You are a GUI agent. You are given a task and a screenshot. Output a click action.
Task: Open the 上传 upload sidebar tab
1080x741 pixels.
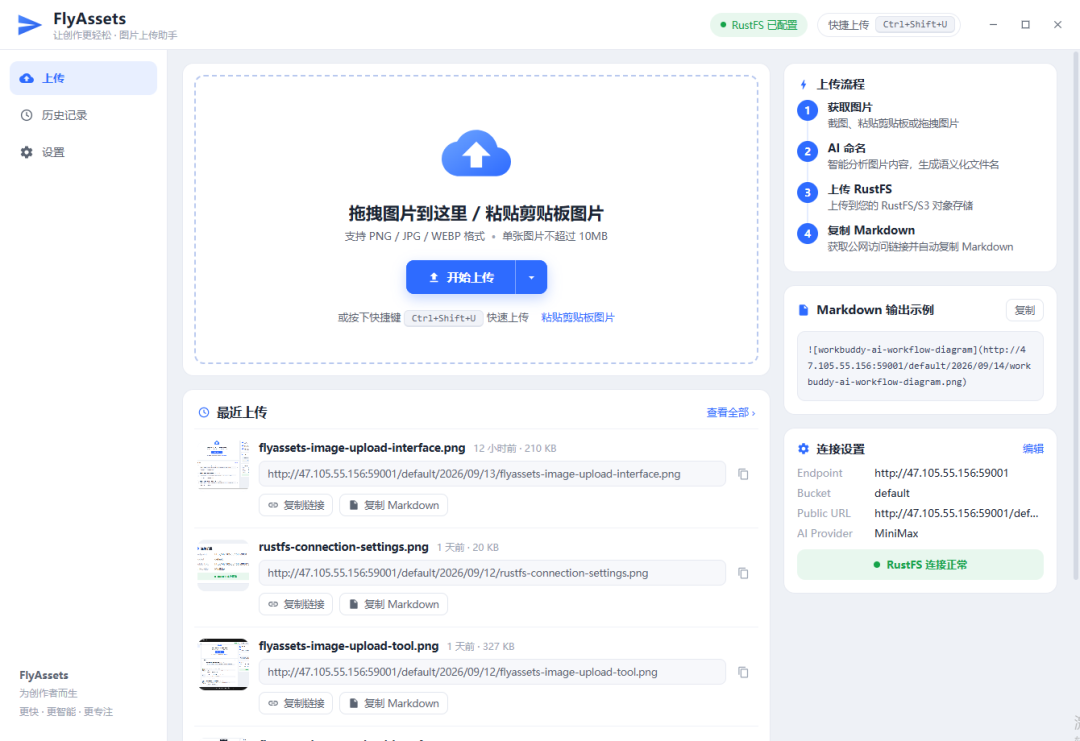[x=83, y=78]
